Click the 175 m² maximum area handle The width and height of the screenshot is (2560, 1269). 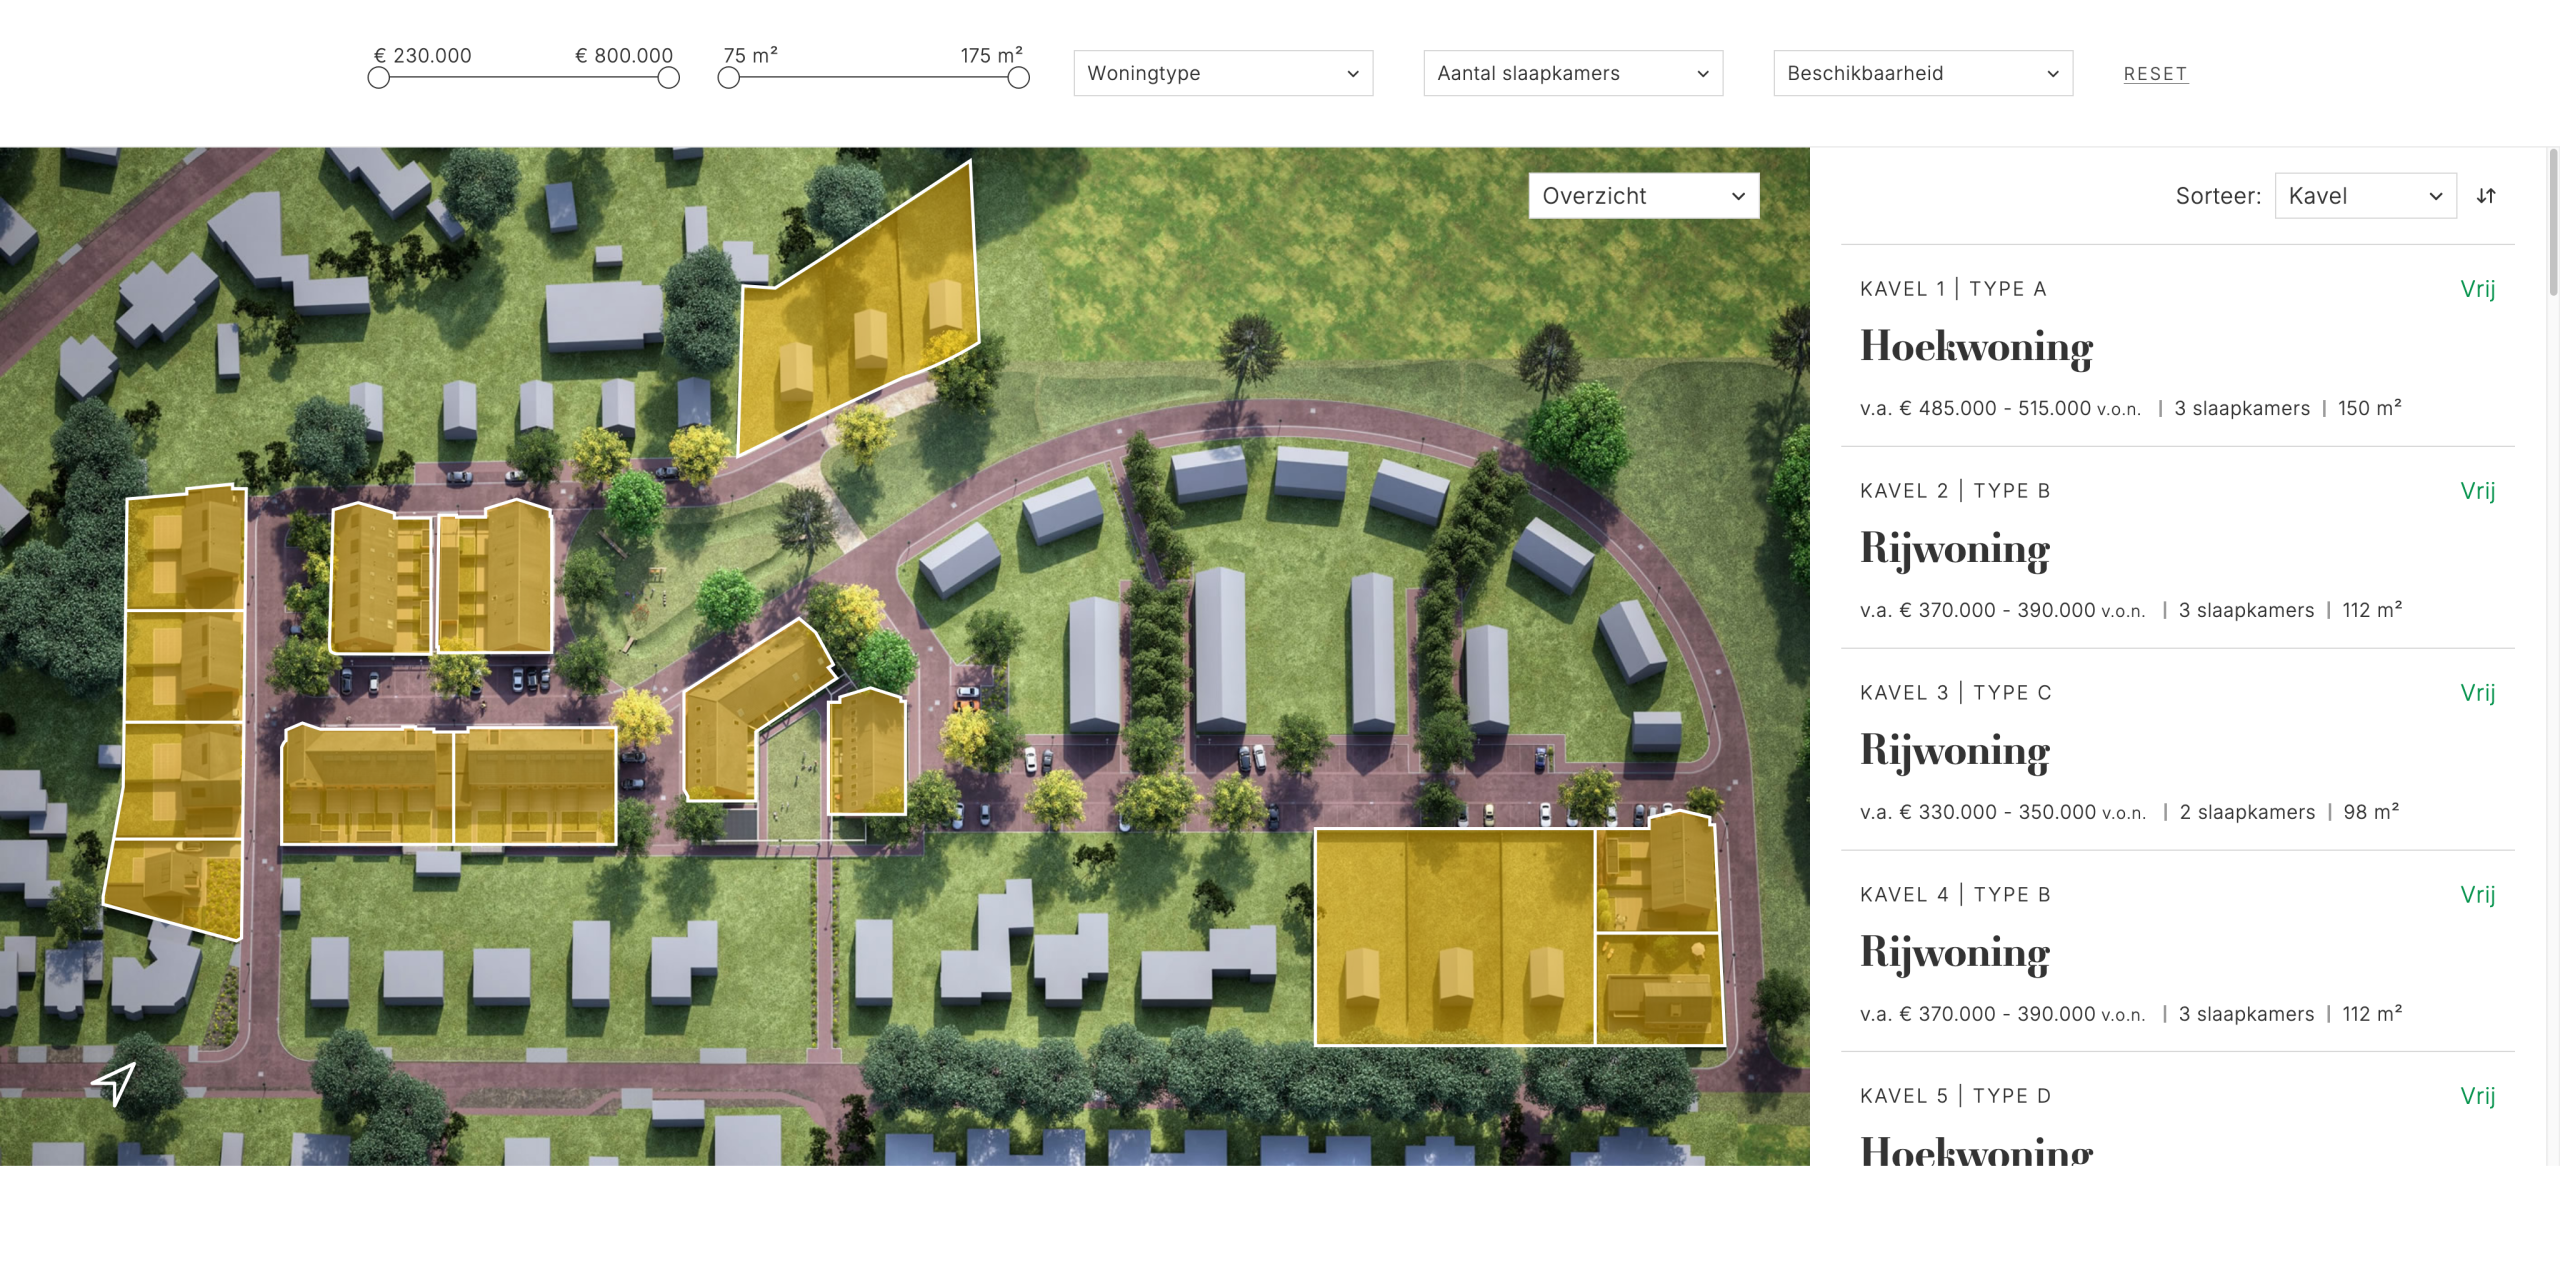coord(1018,78)
